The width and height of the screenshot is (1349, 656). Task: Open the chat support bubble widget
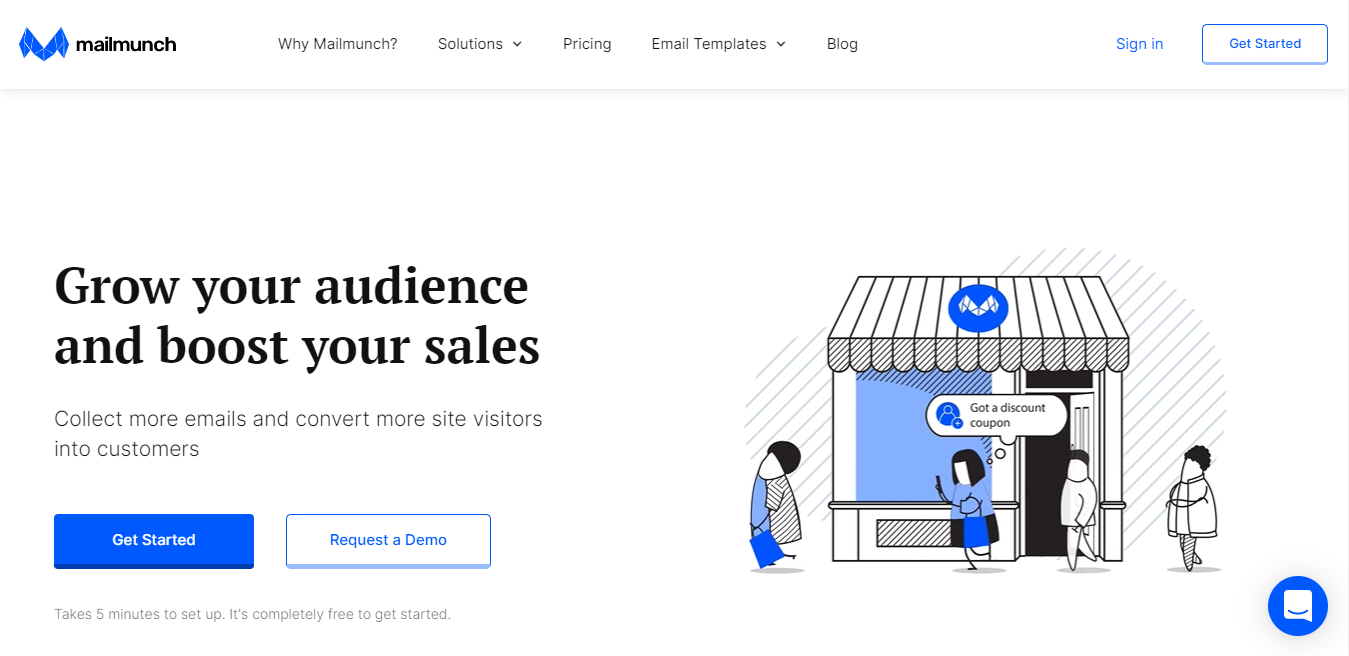1297,606
